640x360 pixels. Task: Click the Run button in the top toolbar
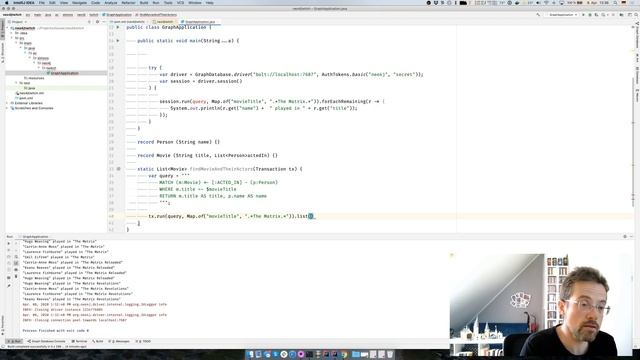pos(583,15)
